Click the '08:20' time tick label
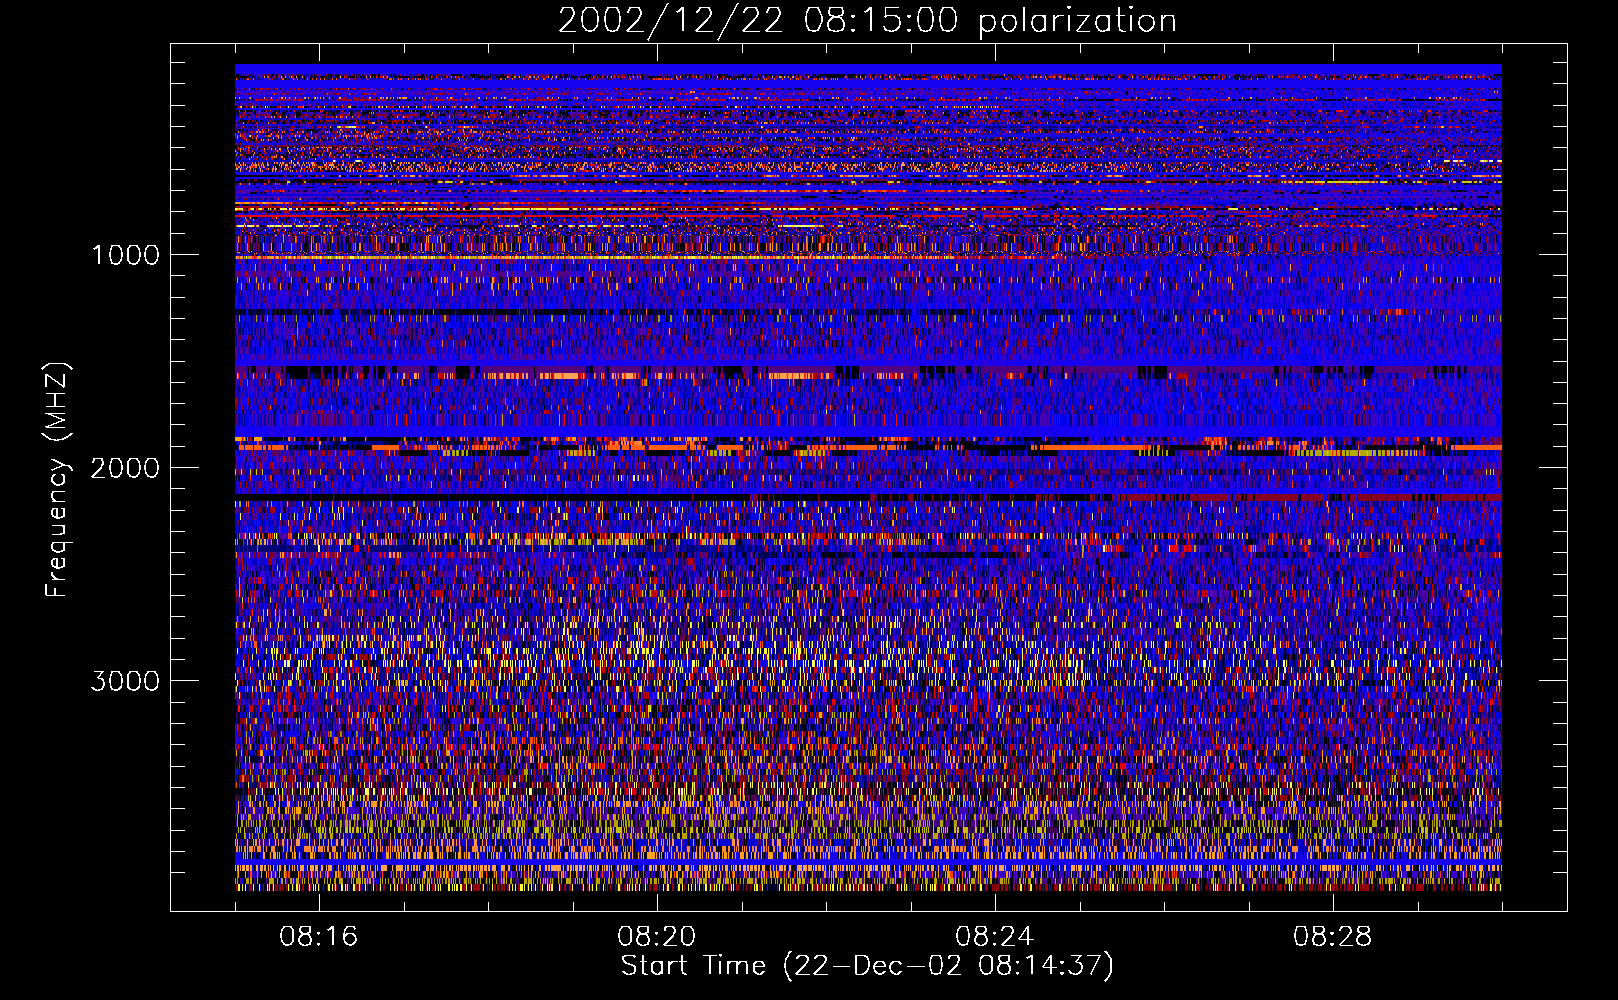The width and height of the screenshot is (1618, 1000). (x=657, y=937)
